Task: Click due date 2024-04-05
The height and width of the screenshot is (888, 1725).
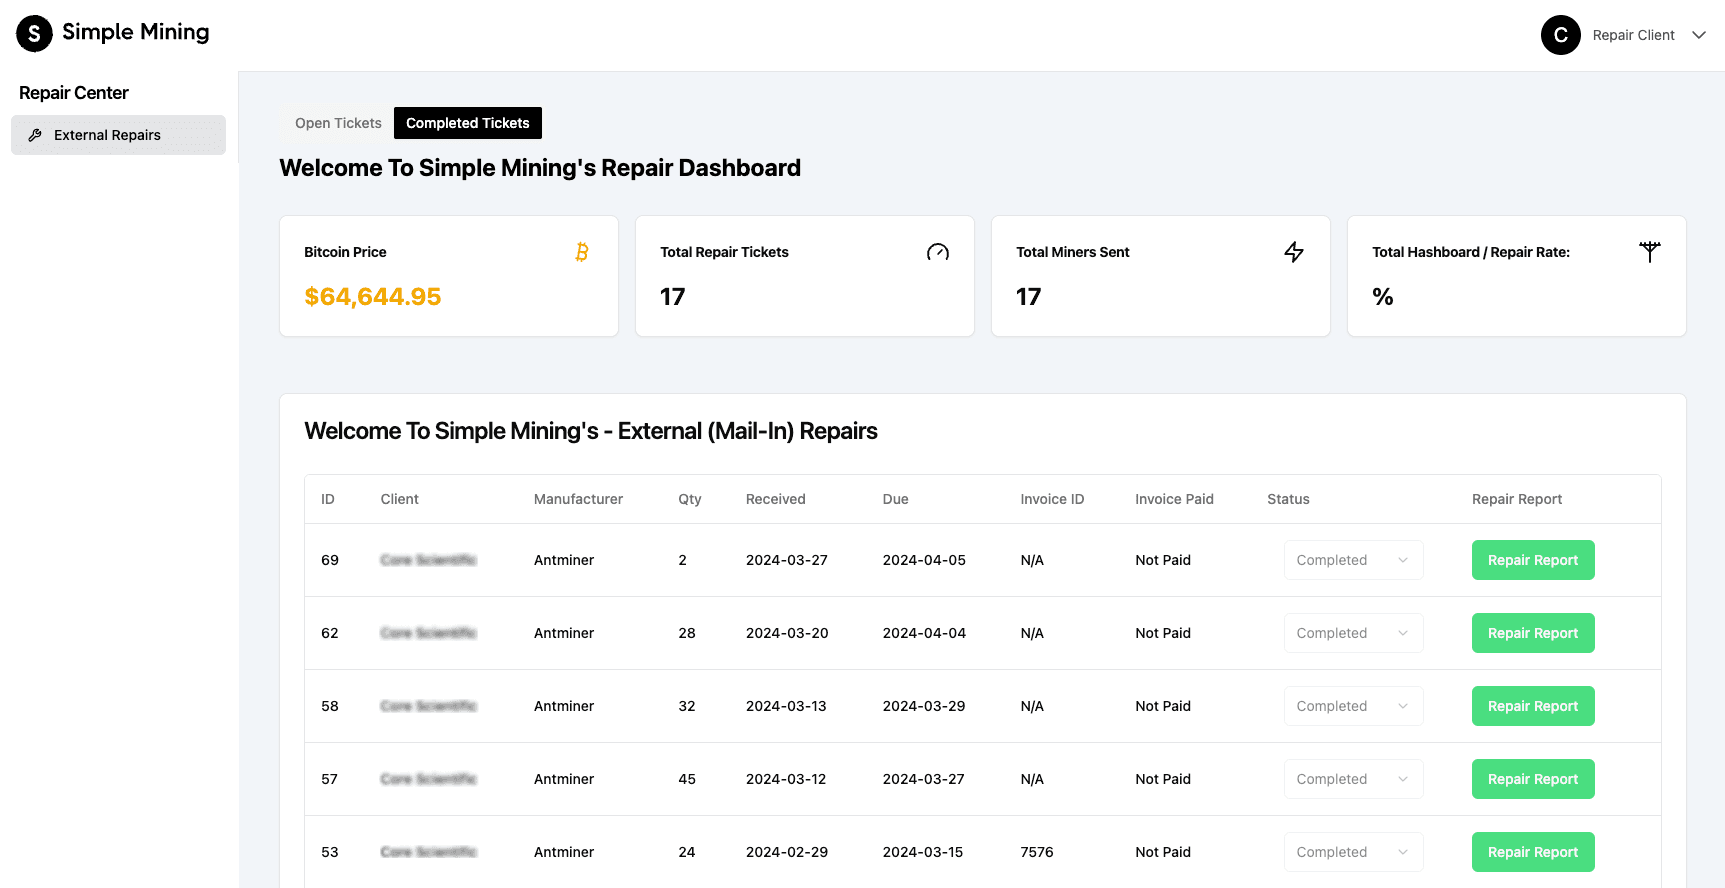Action: tap(924, 560)
